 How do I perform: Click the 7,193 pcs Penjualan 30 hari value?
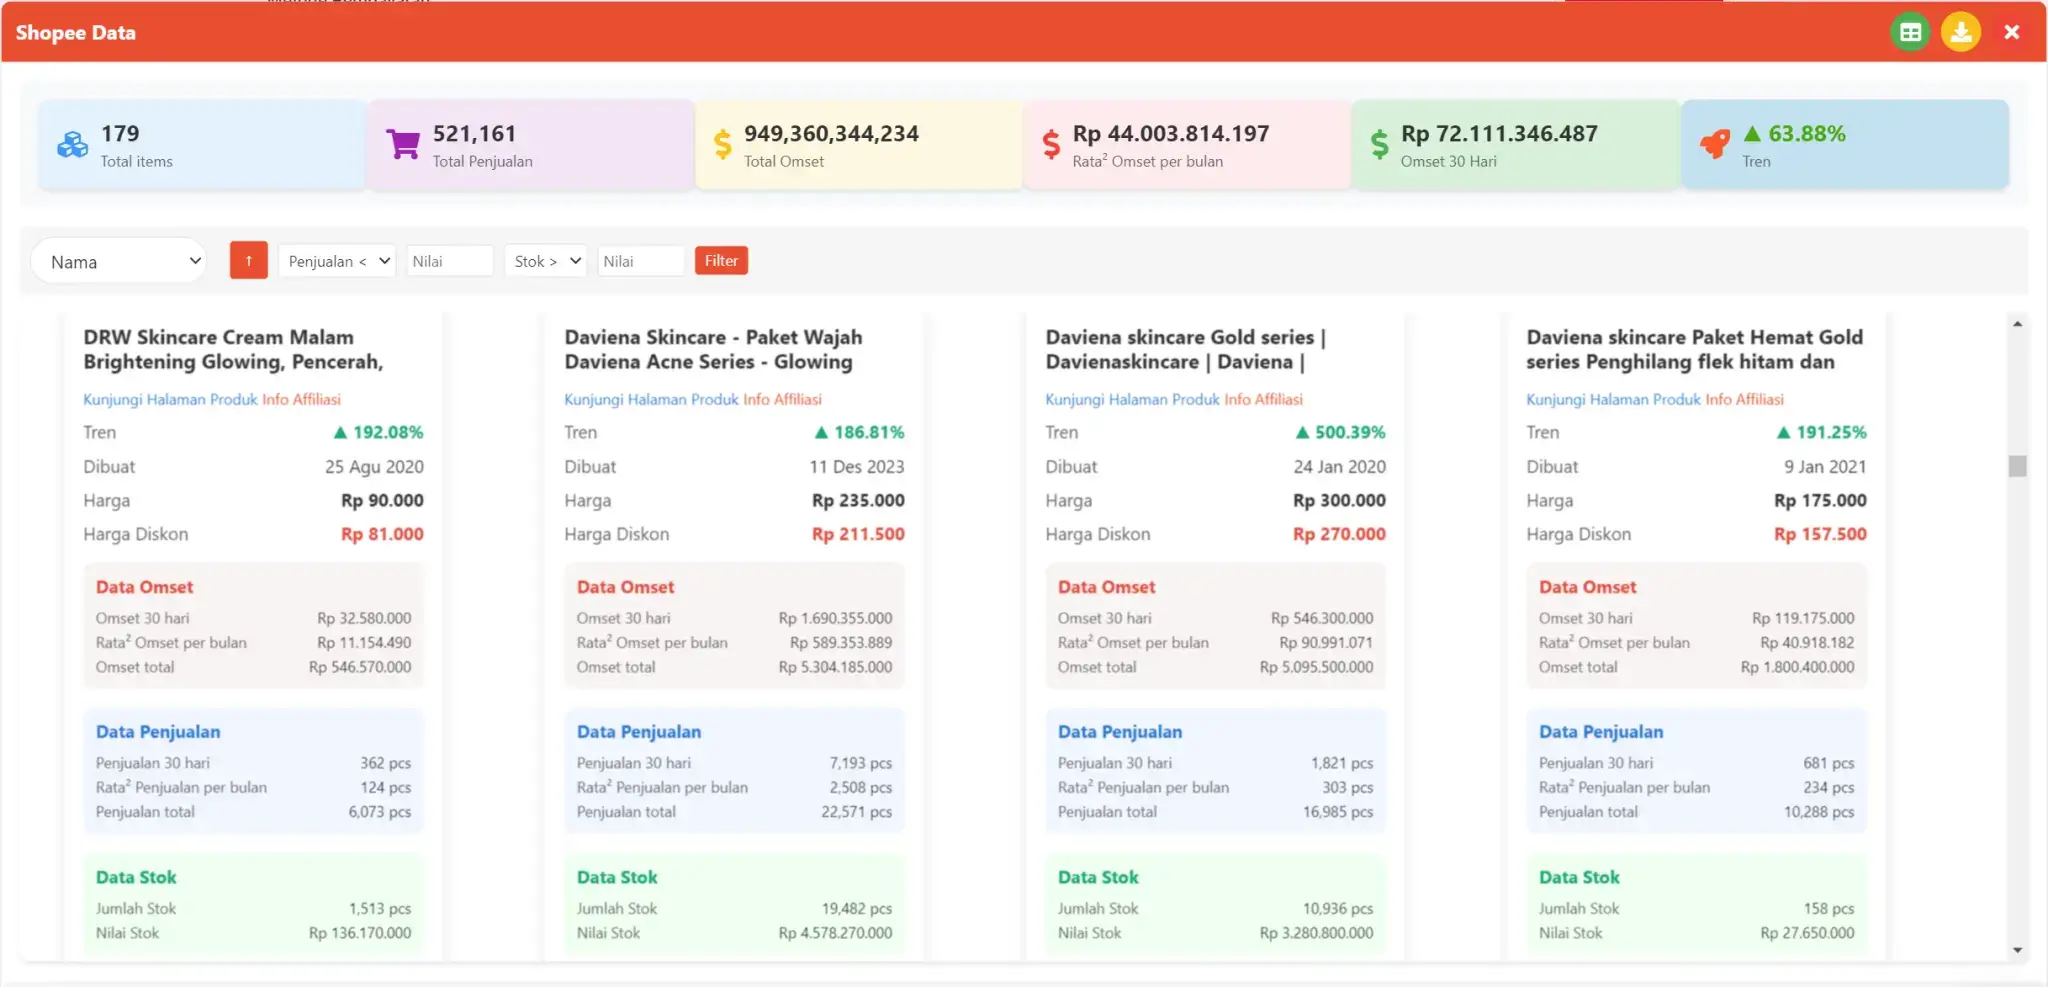[x=860, y=763]
